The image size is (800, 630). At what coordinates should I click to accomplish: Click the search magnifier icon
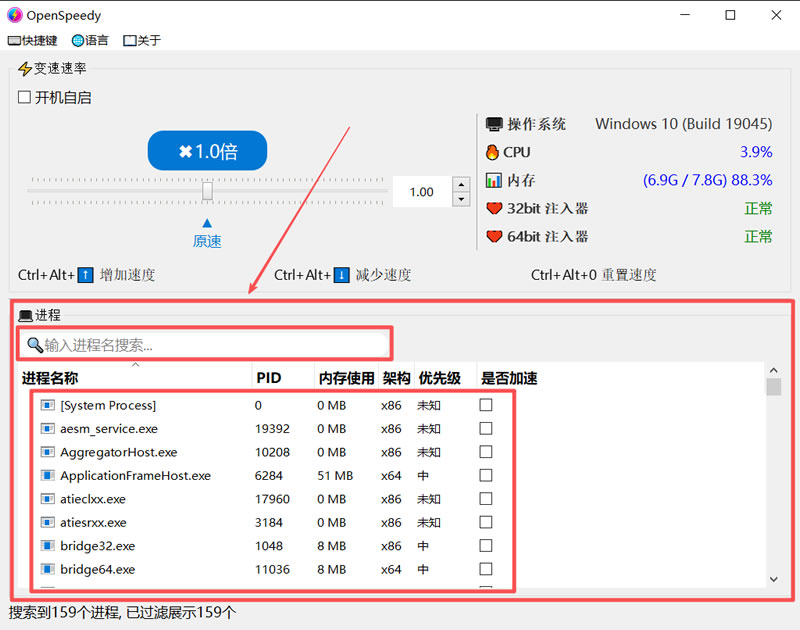tap(35, 345)
